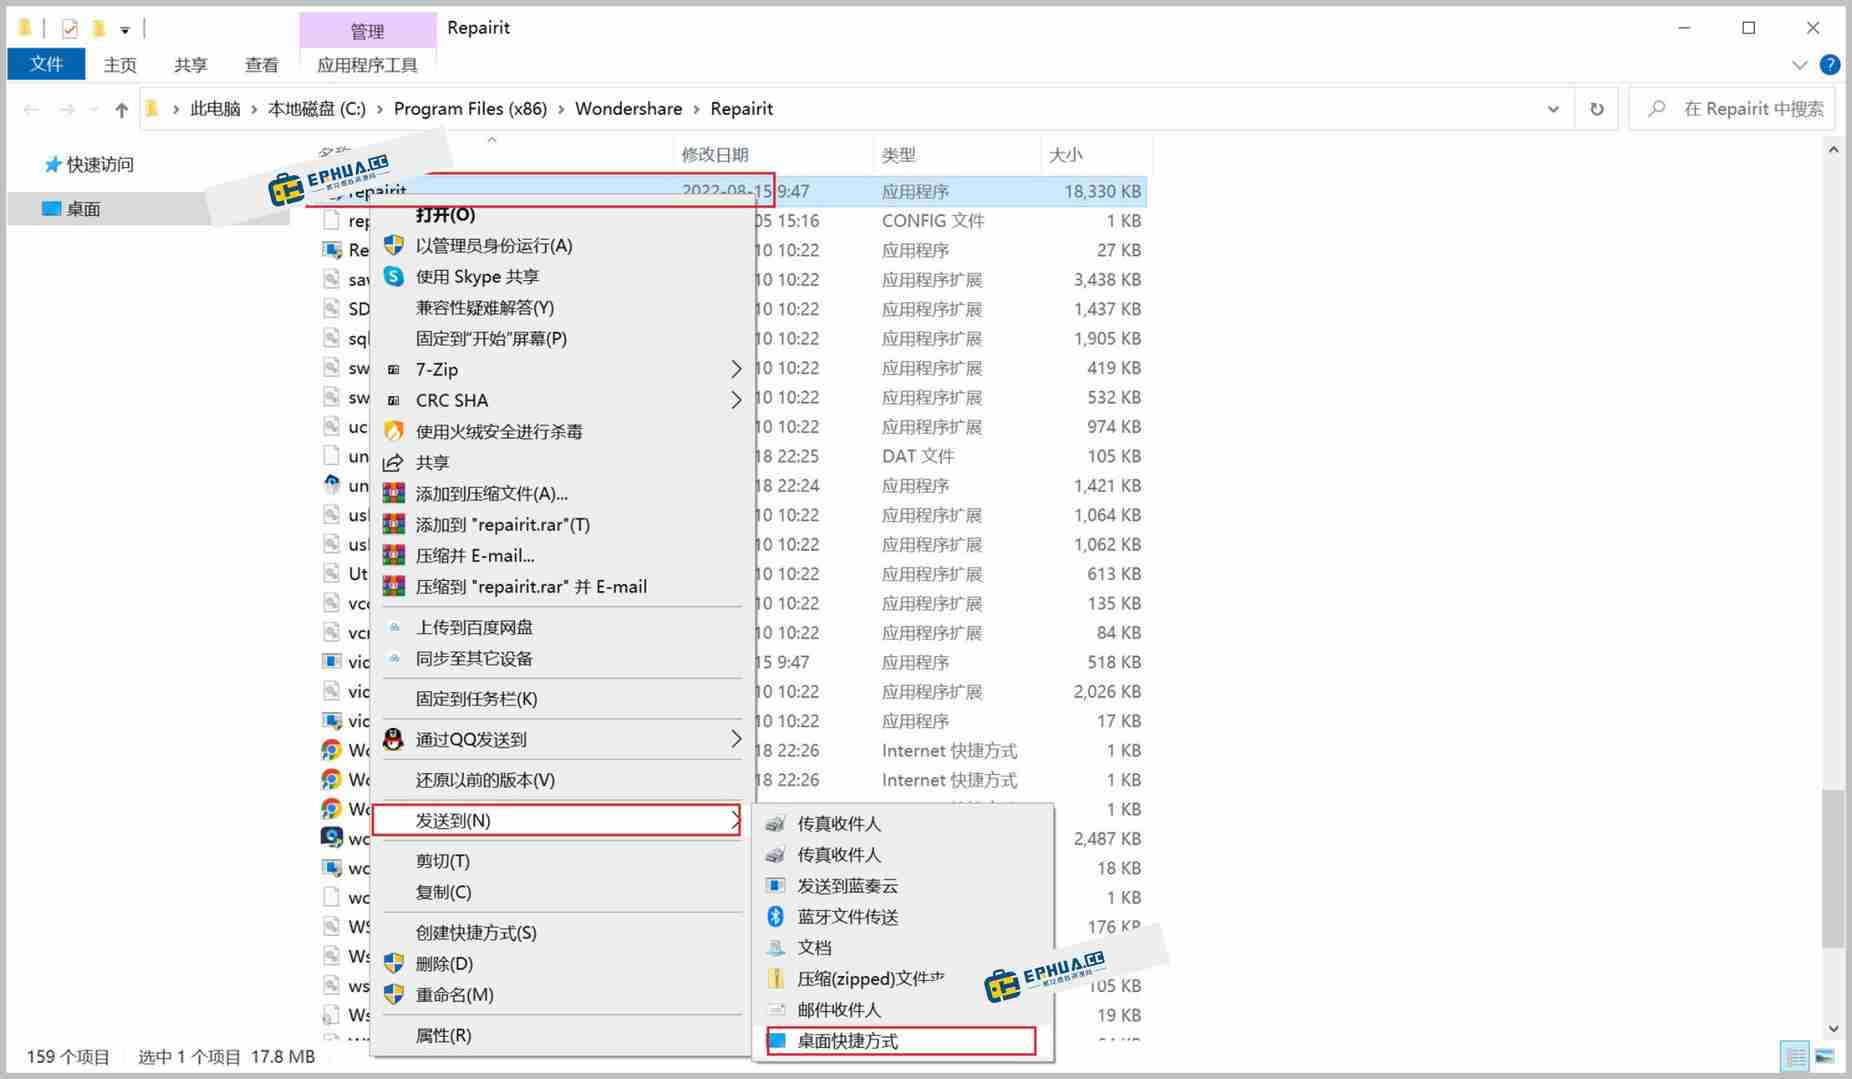The image size is (1852, 1079).
Task: Click the Lanzou cloud icon beside 发送到蓝奏云
Action: point(775,885)
